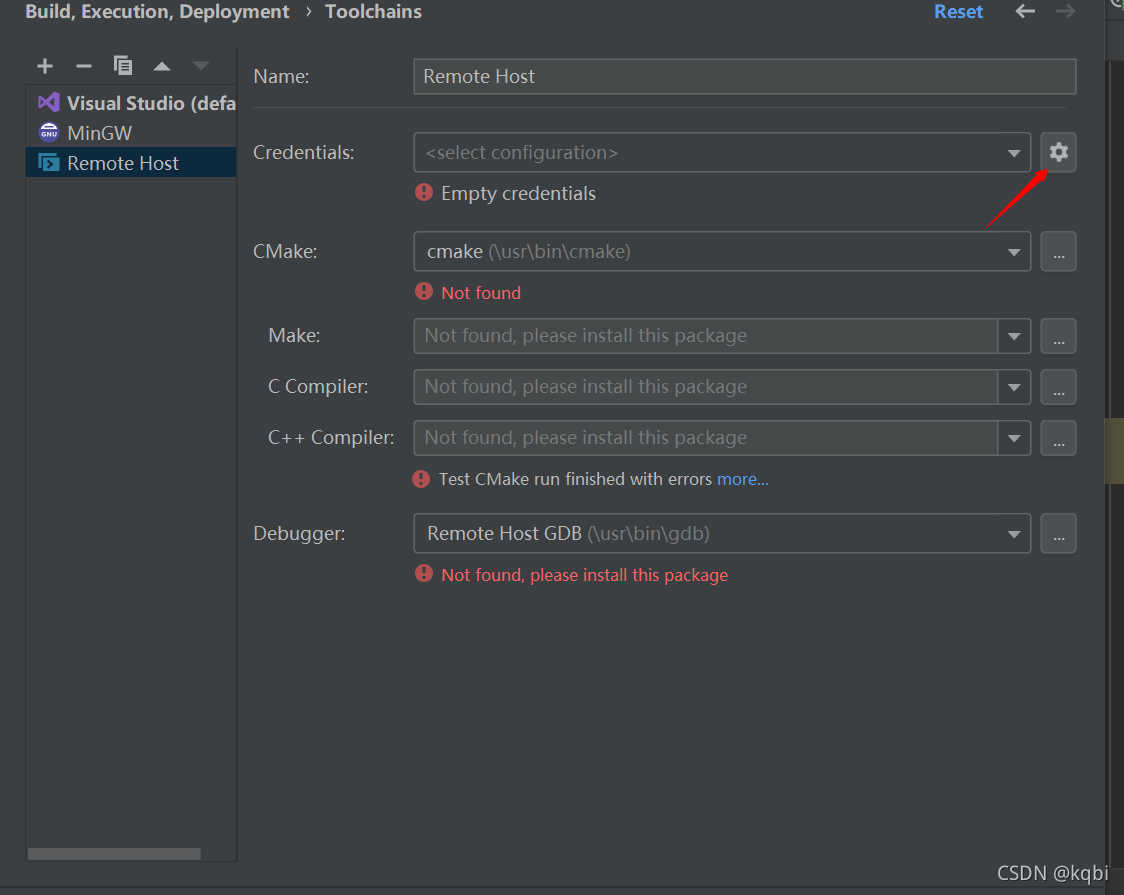Click Debugger 'Not found, please install' message
This screenshot has width=1124, height=895.
(x=584, y=575)
